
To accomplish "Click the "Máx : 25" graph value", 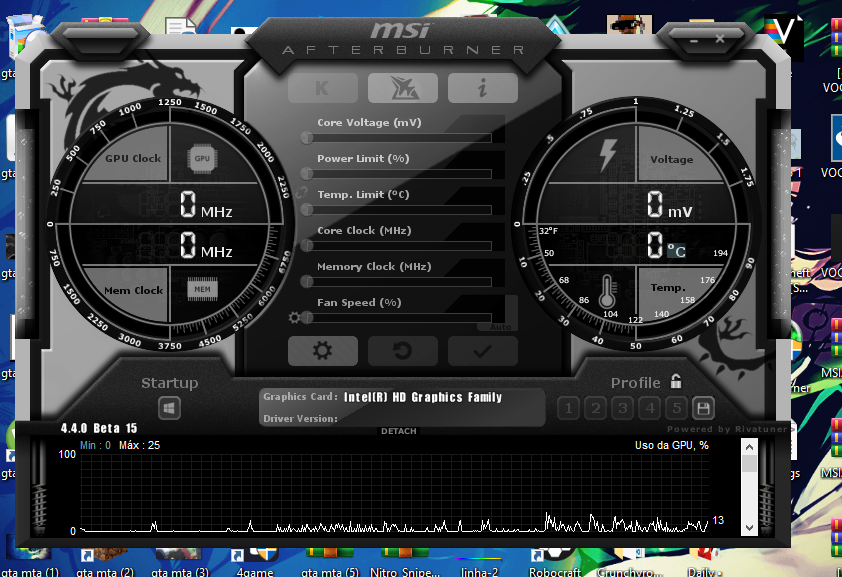I will tap(140, 445).
